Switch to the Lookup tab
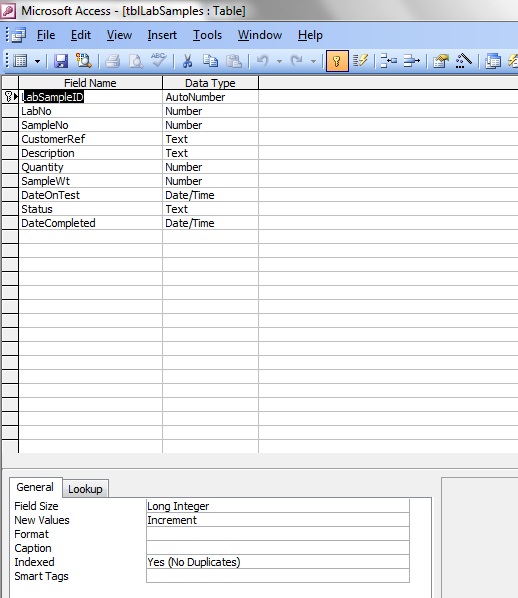This screenshot has width=518, height=598. [x=85, y=489]
